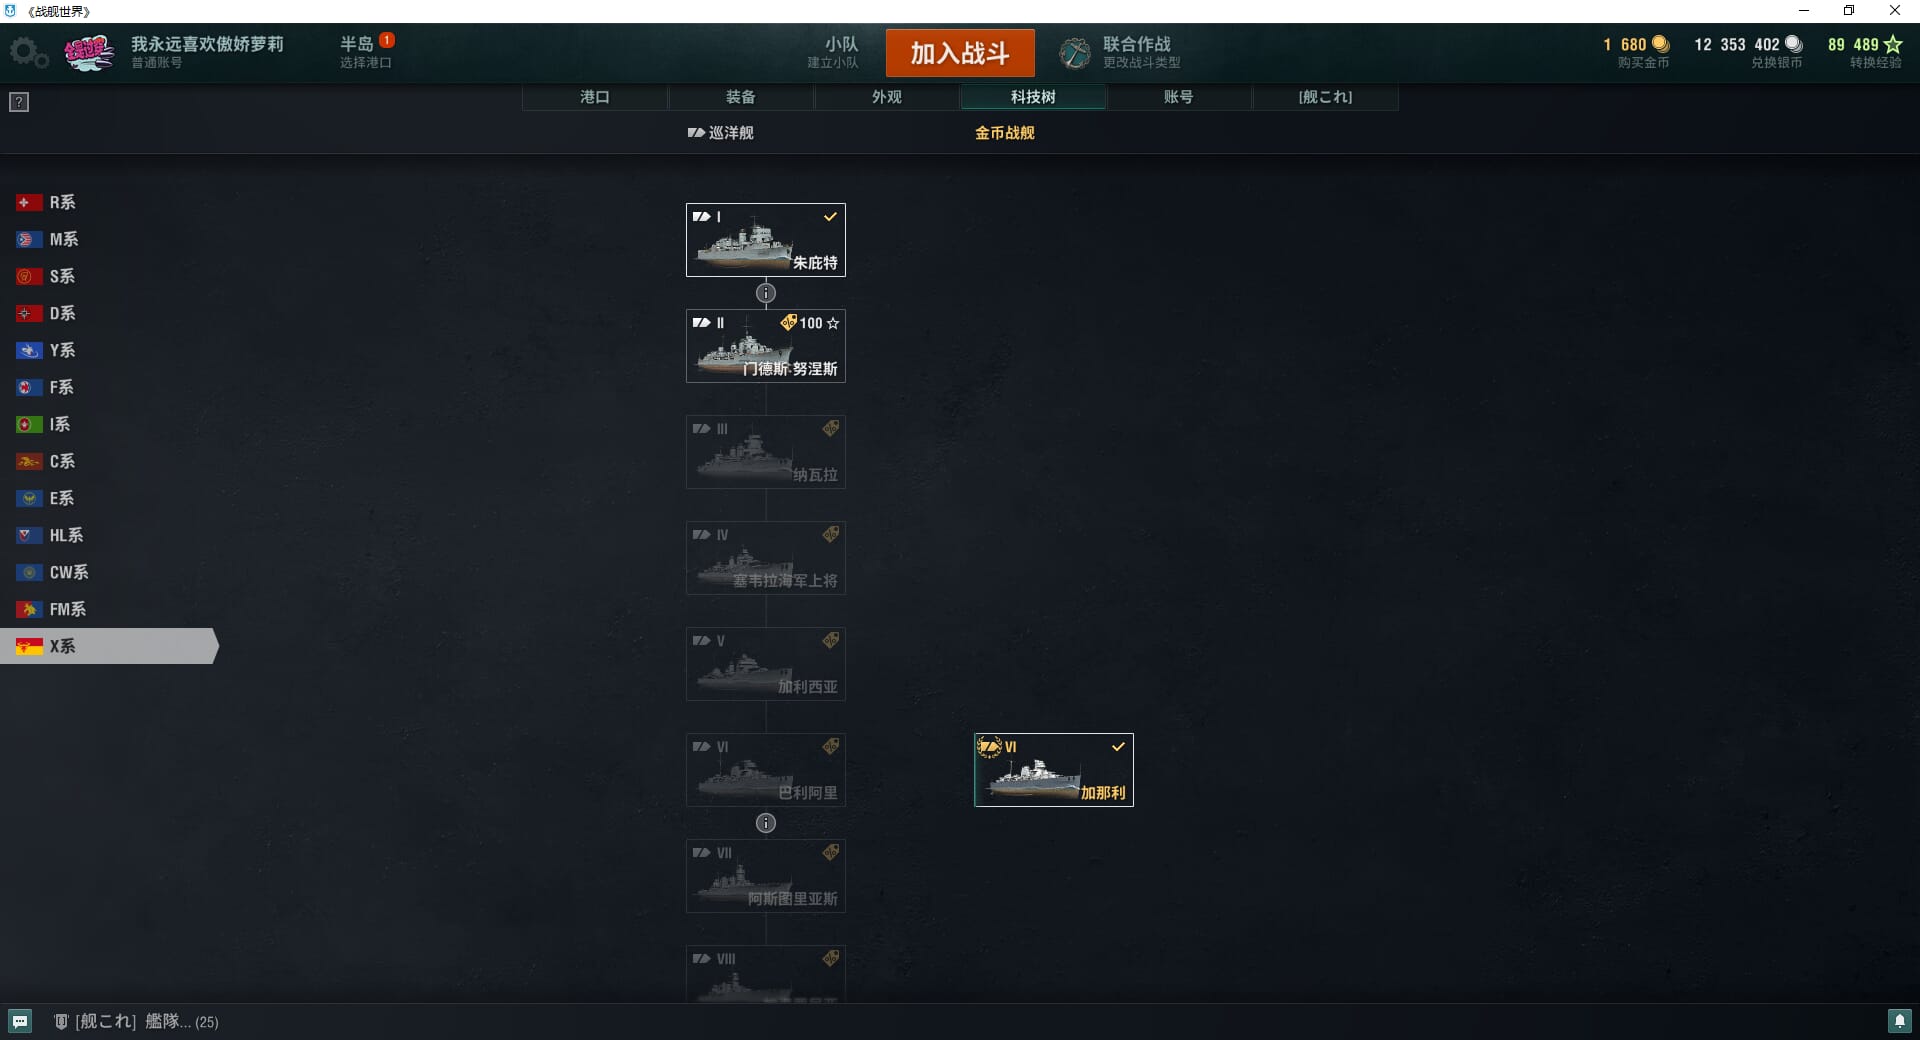Image resolution: width=1920 pixels, height=1040 pixels.
Task: Select the 加那利 premium ship tile
Action: coord(1054,770)
